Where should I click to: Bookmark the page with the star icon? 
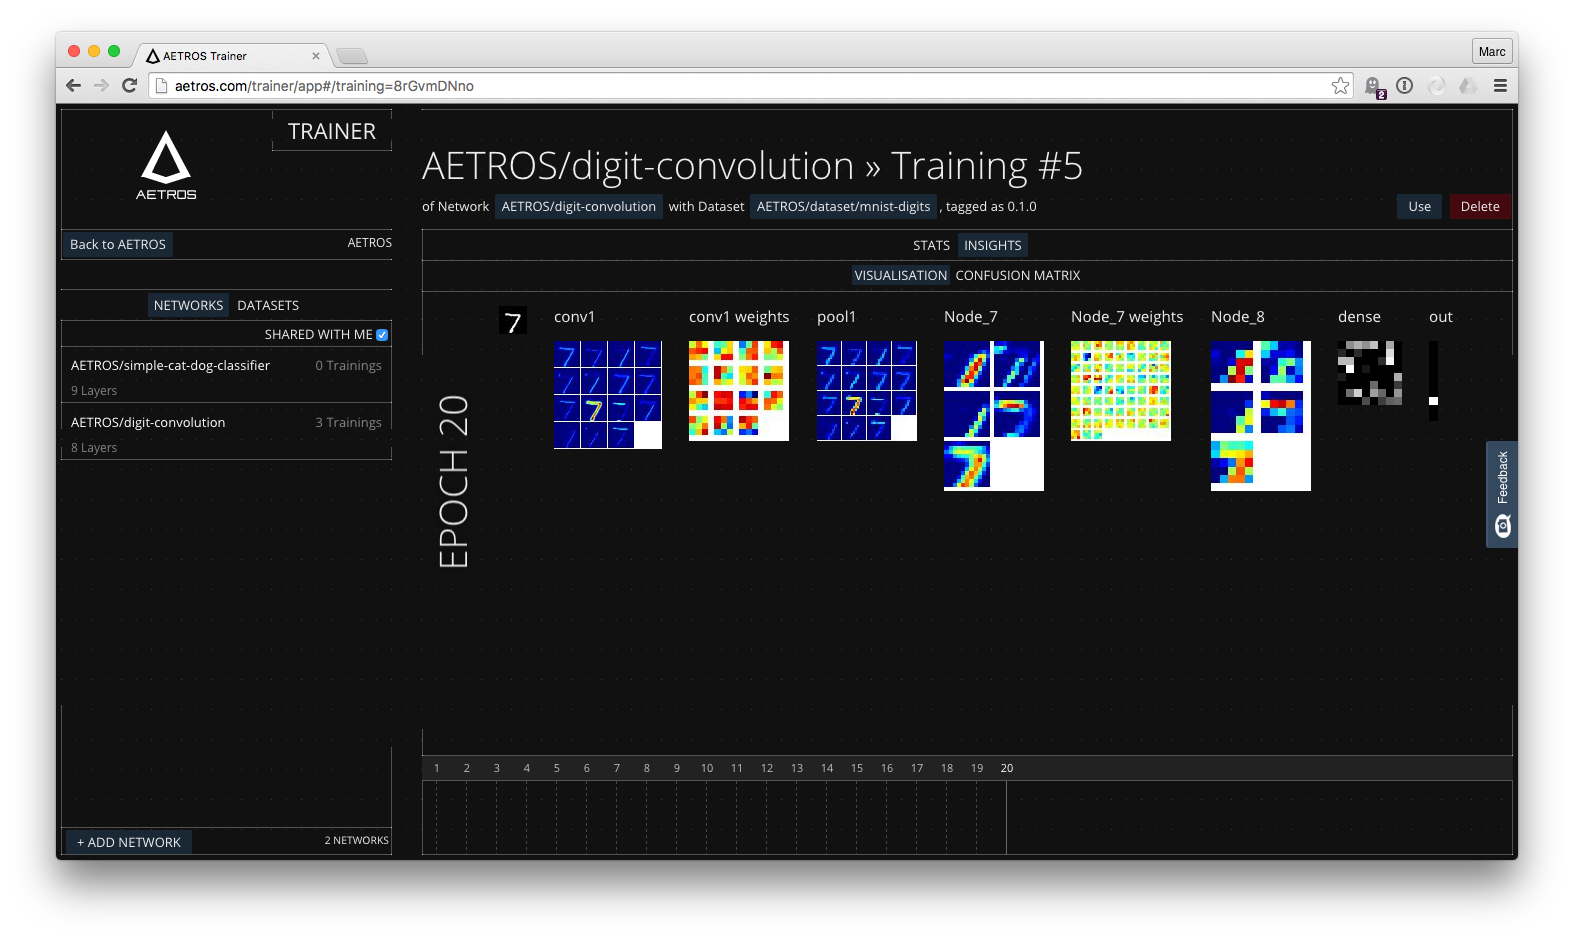[x=1340, y=86]
